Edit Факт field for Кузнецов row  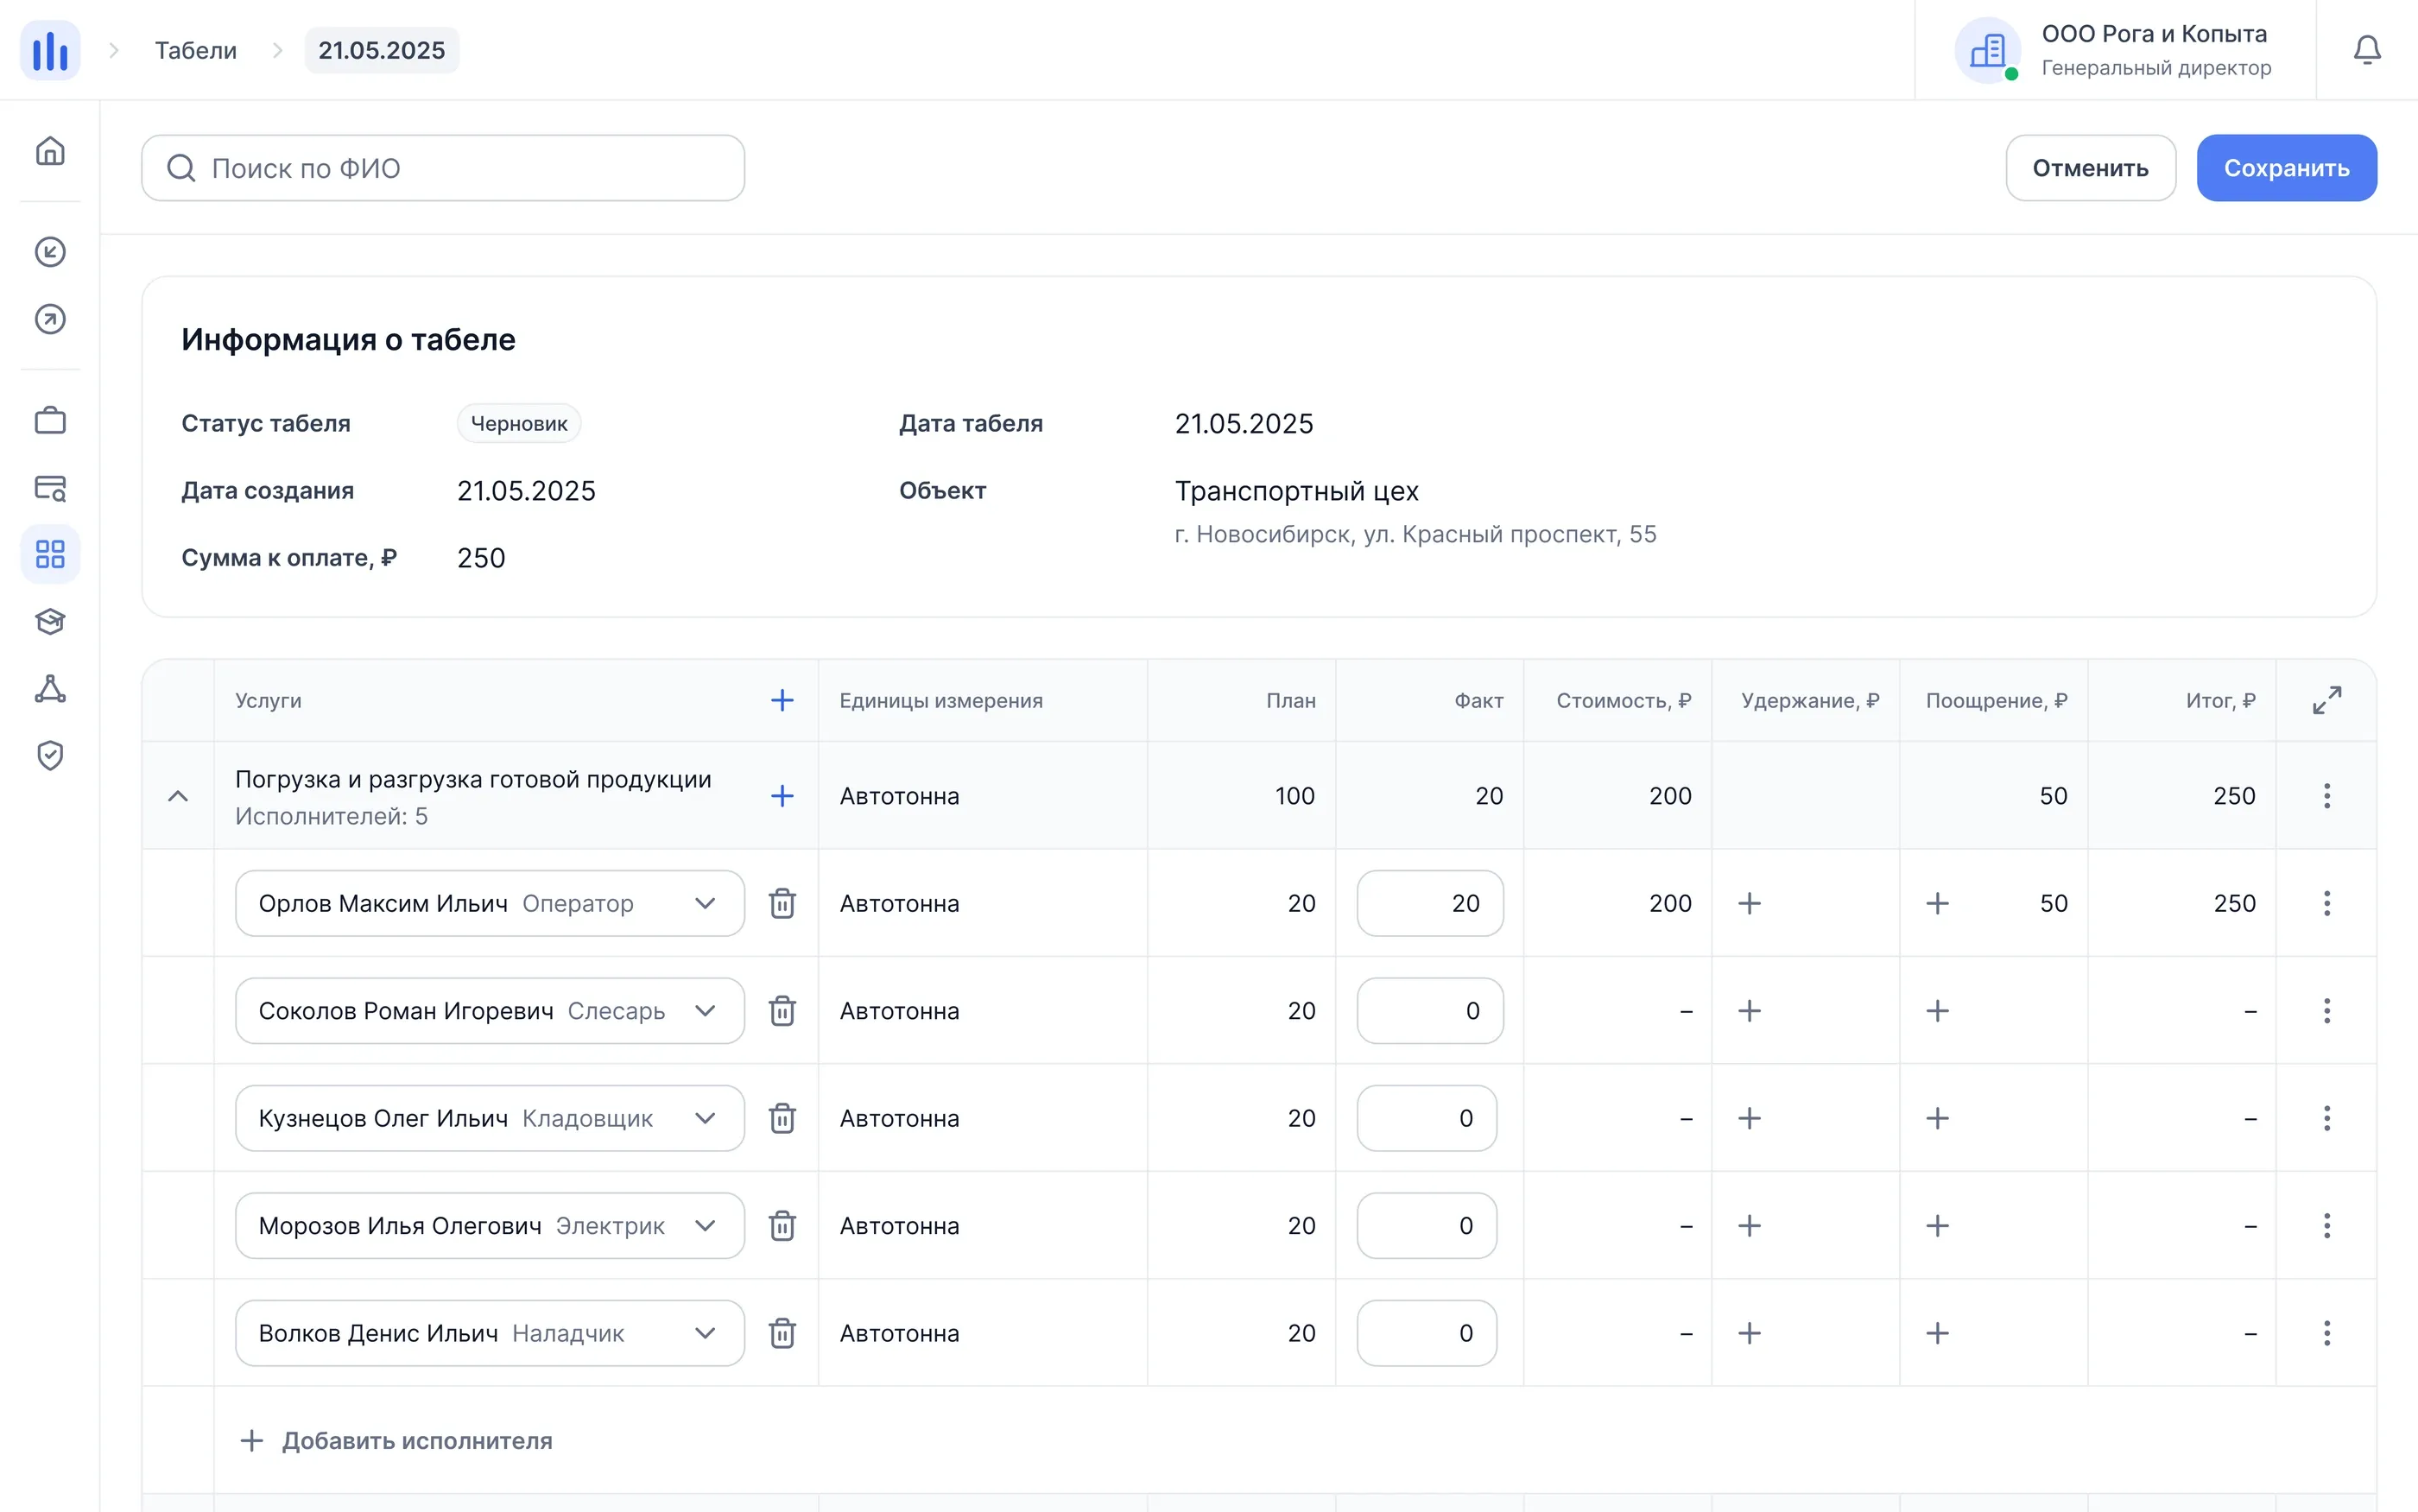tap(1426, 1118)
